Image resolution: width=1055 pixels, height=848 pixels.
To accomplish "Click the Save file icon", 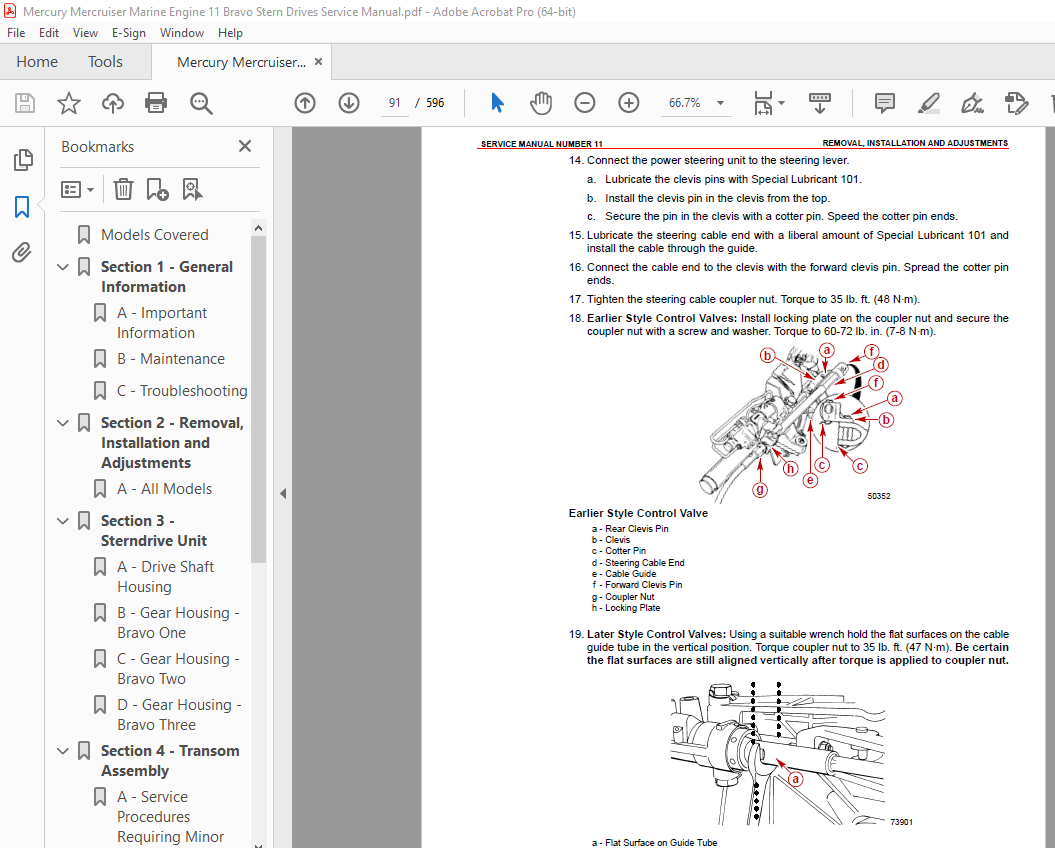I will coord(25,103).
